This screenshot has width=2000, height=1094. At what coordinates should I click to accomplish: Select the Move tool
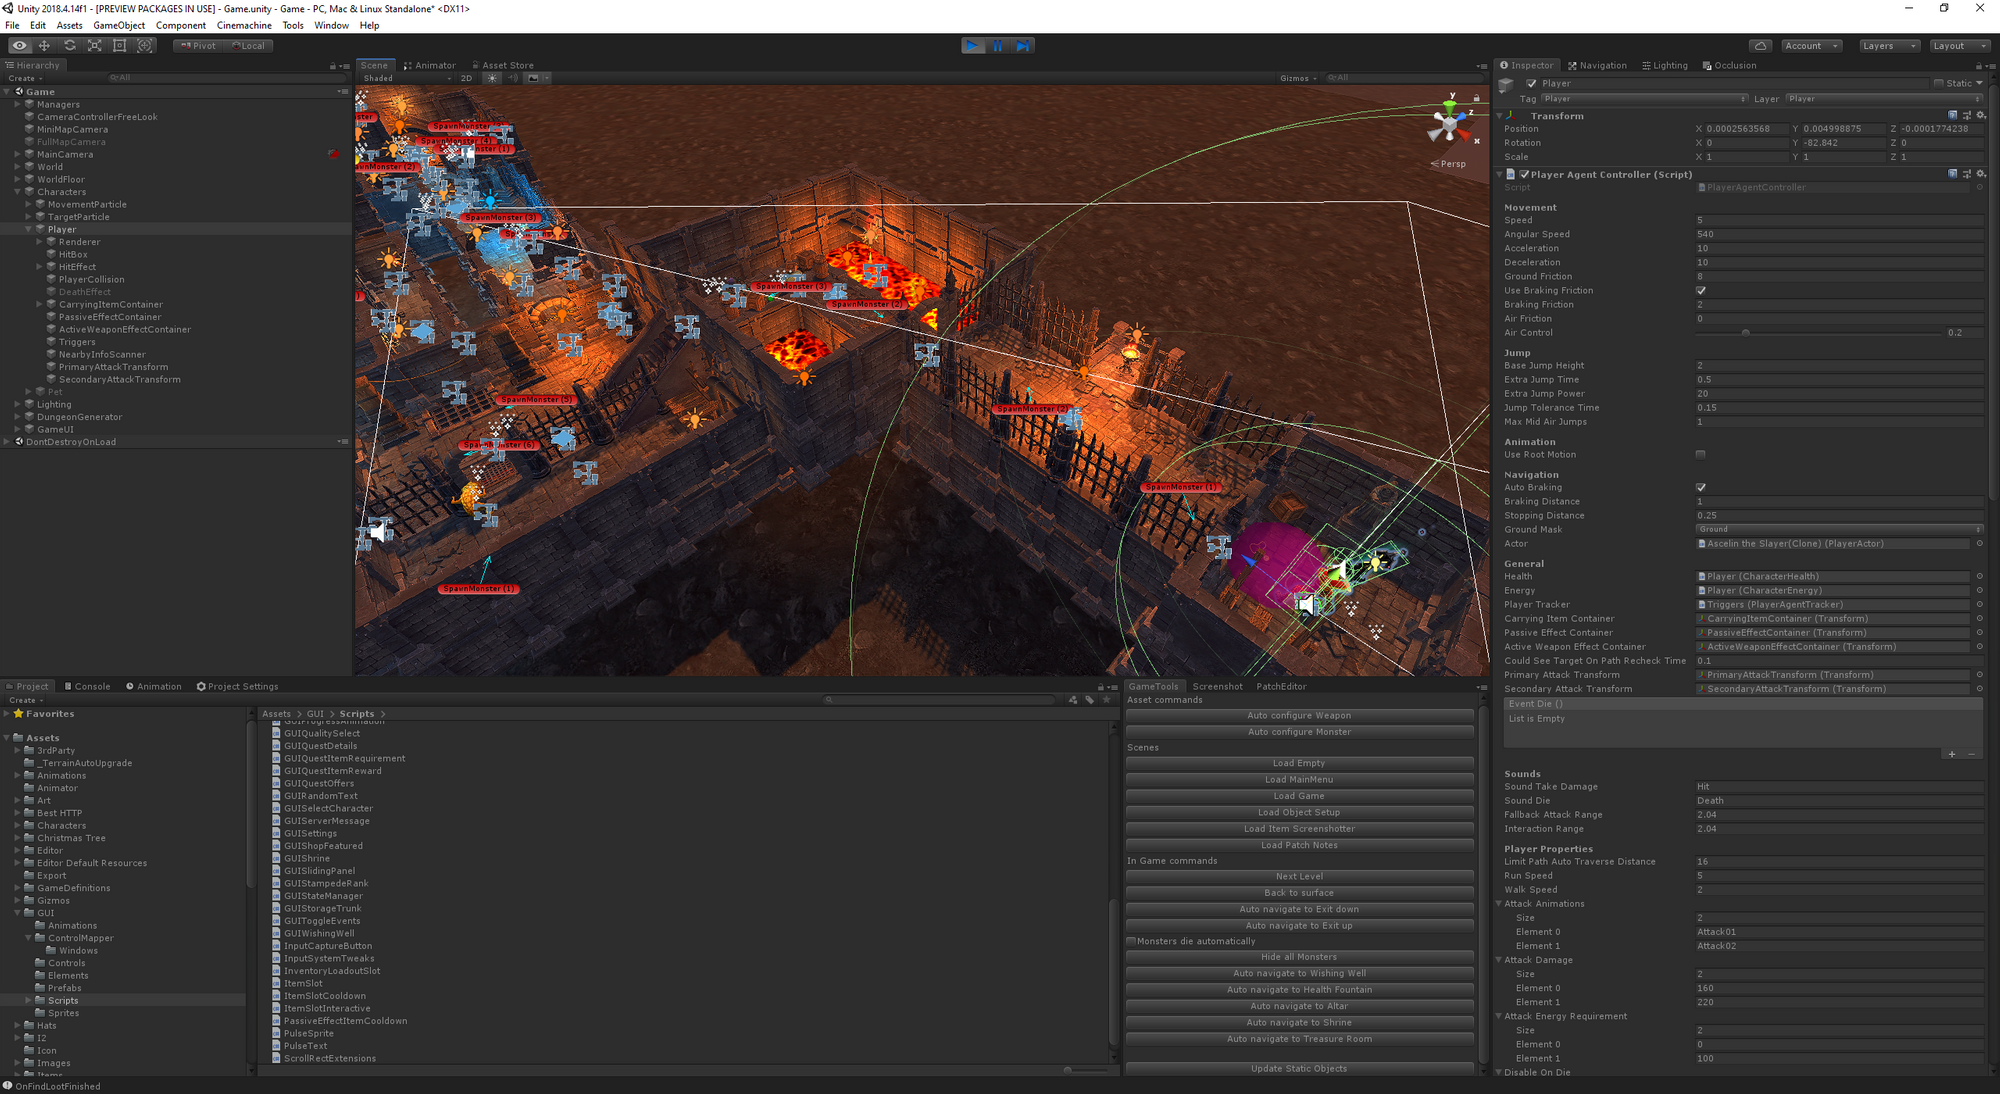44,45
